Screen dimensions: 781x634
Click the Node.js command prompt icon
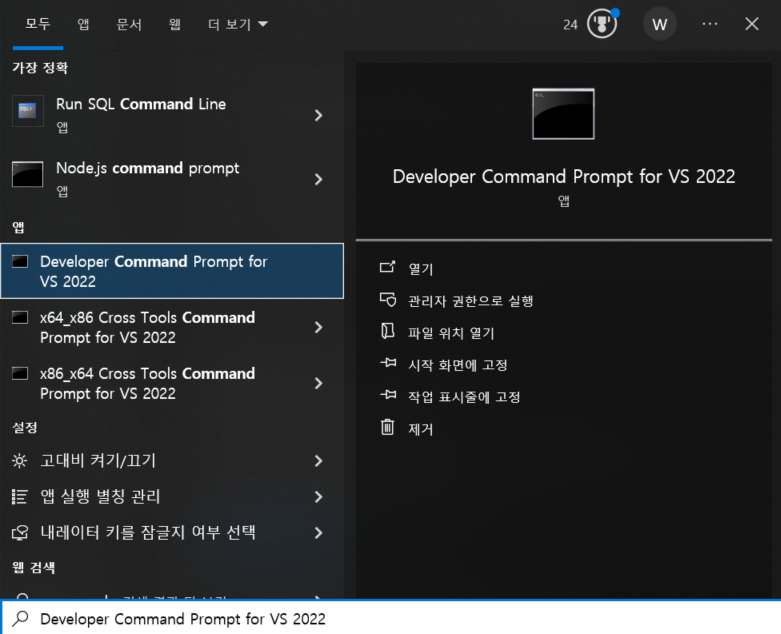click(27, 175)
